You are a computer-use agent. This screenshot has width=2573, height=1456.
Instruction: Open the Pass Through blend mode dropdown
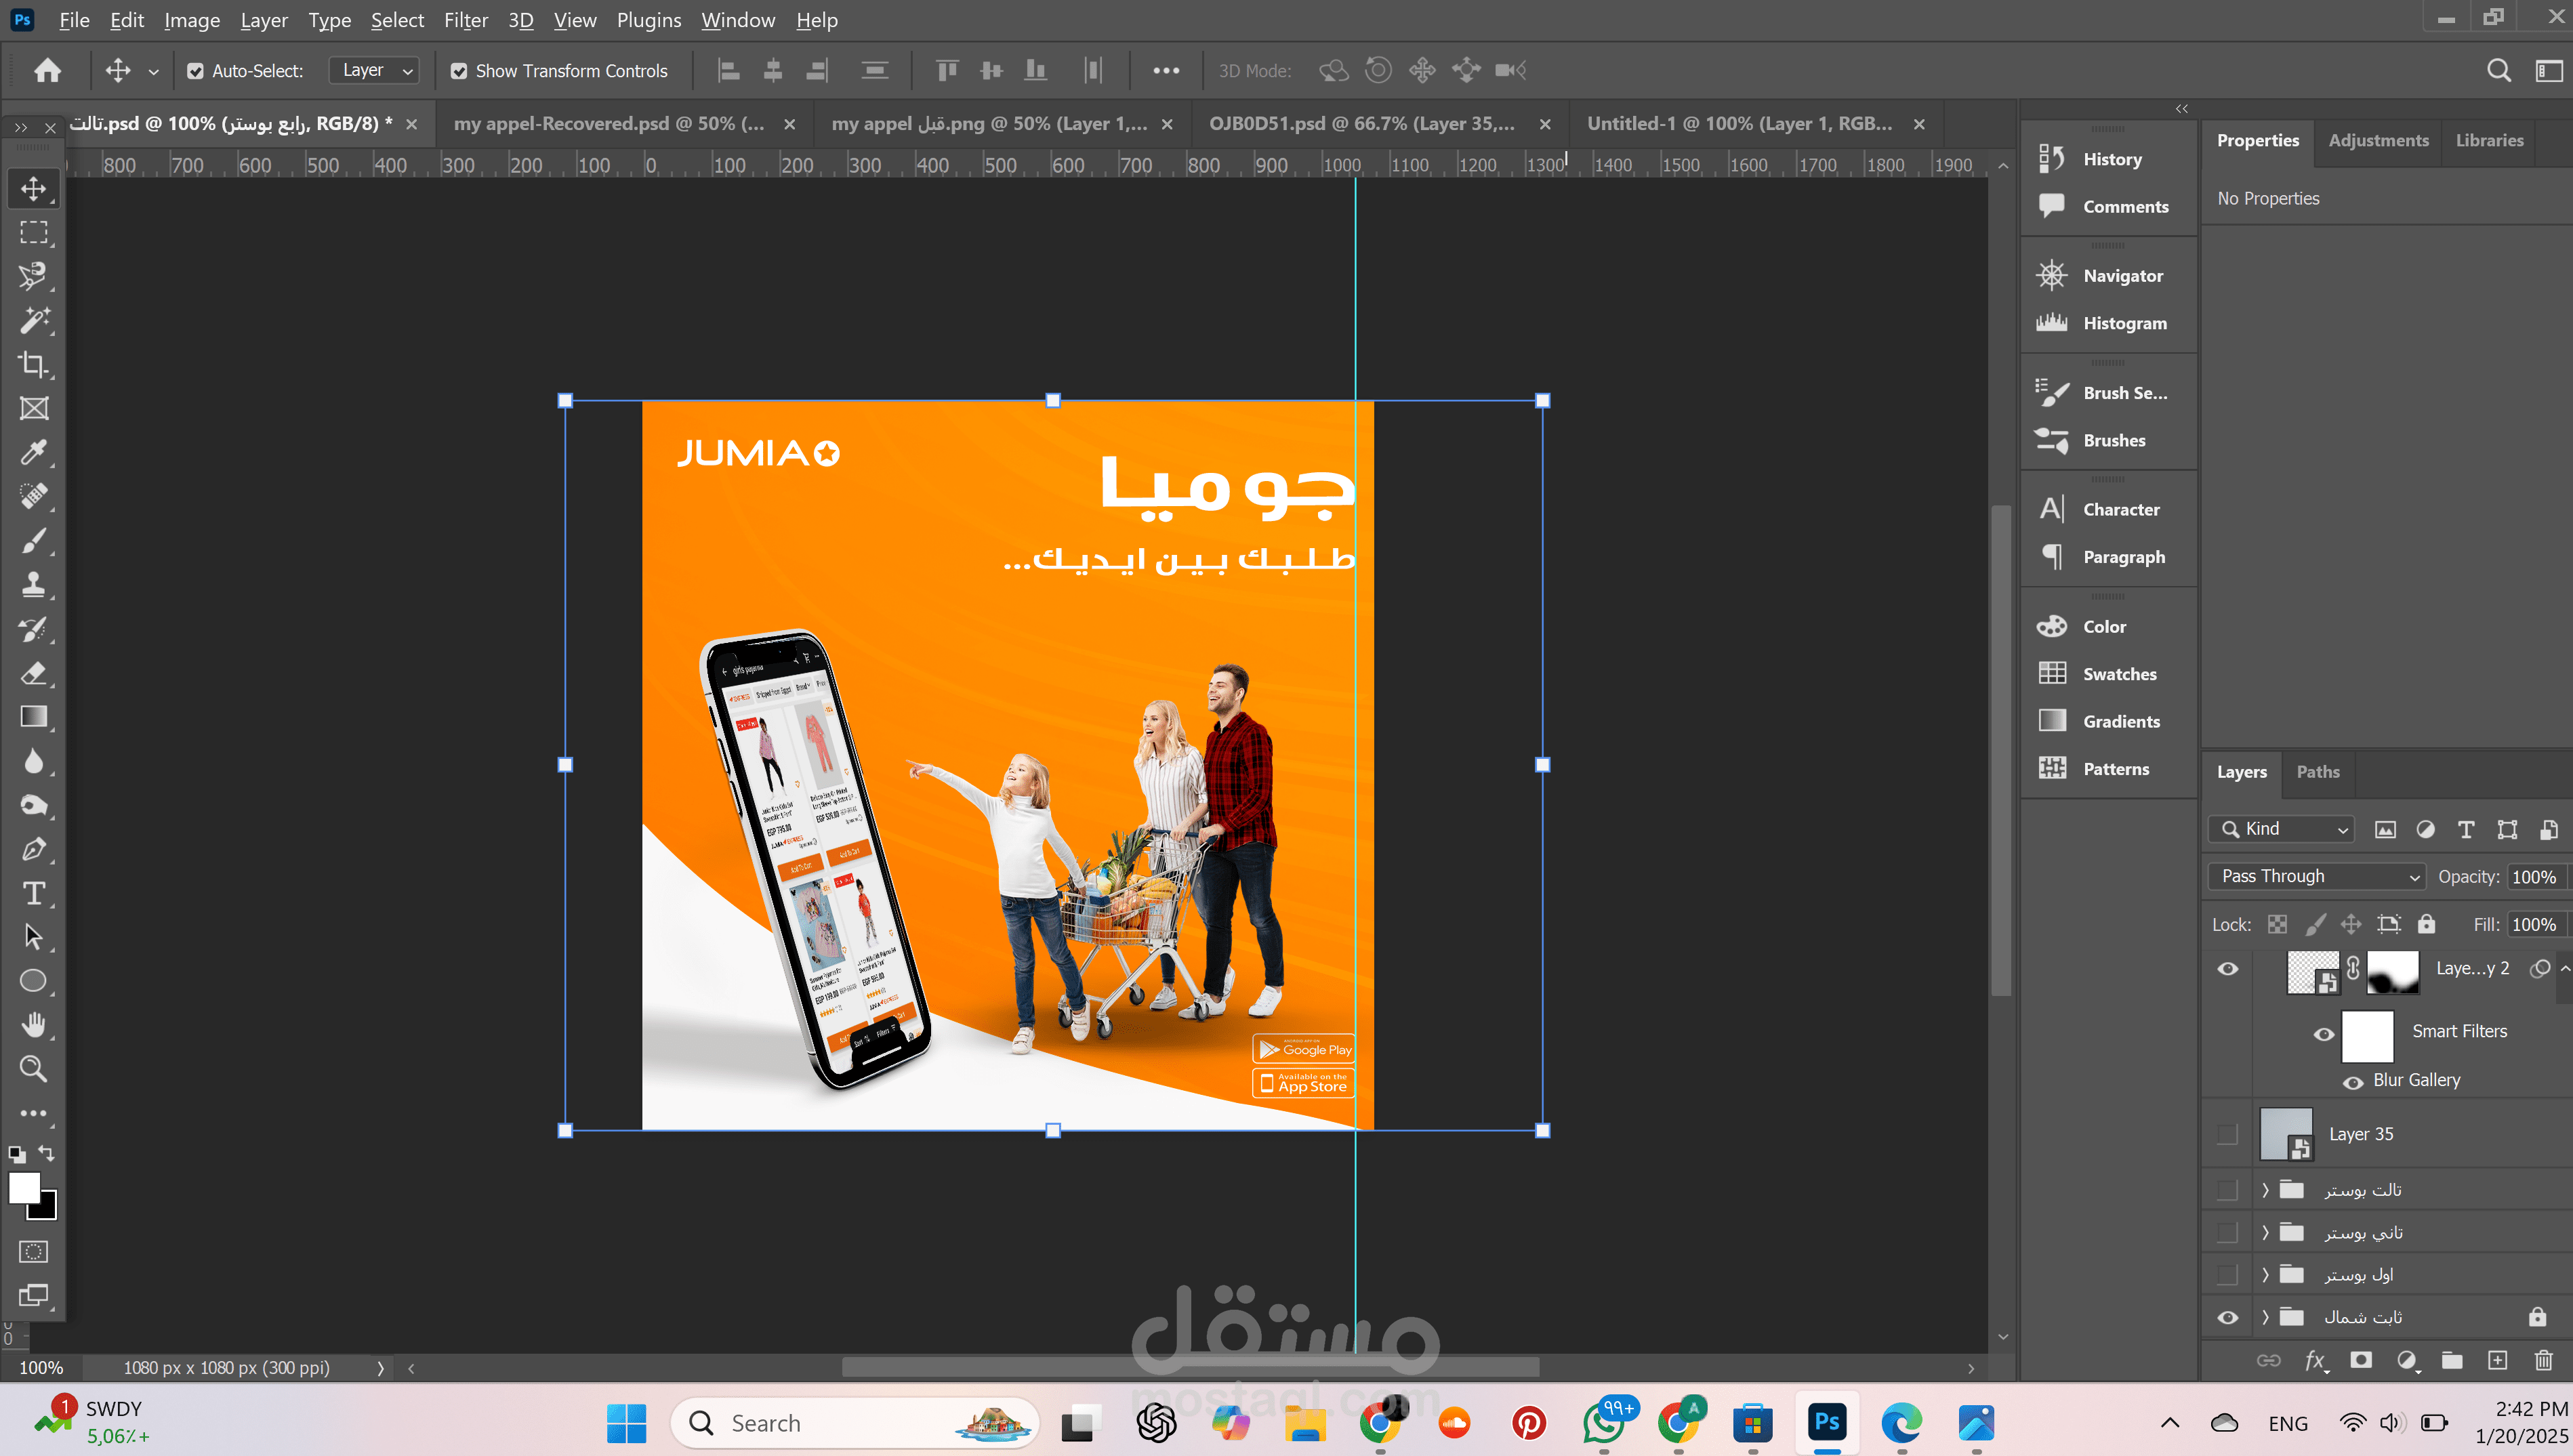2317,877
